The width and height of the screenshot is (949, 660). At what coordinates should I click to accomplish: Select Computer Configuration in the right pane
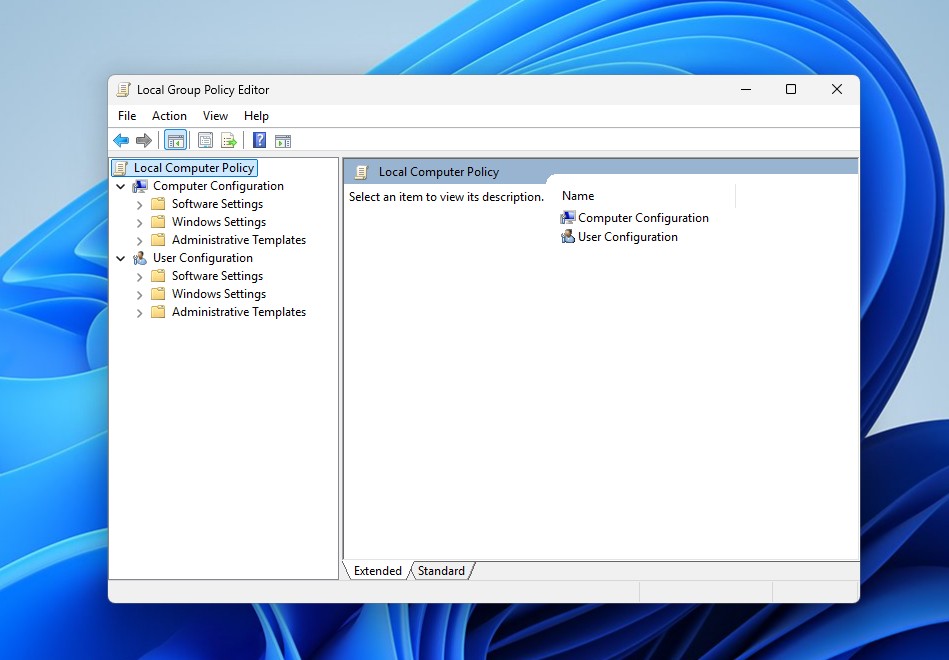pyautogui.click(x=642, y=217)
